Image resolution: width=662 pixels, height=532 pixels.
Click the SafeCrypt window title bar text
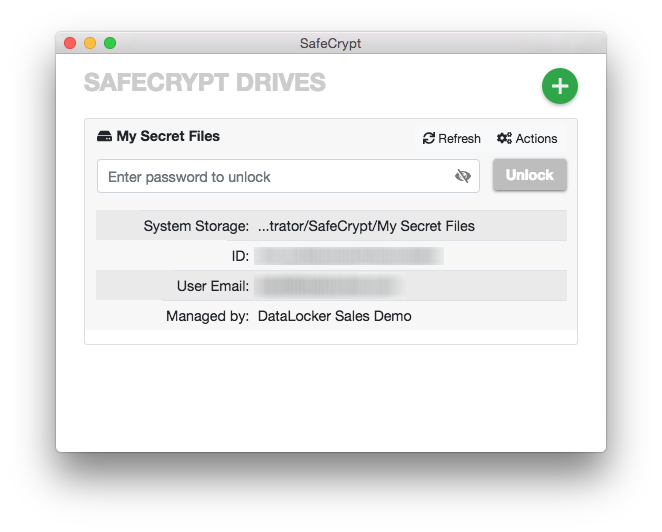pyautogui.click(x=331, y=43)
